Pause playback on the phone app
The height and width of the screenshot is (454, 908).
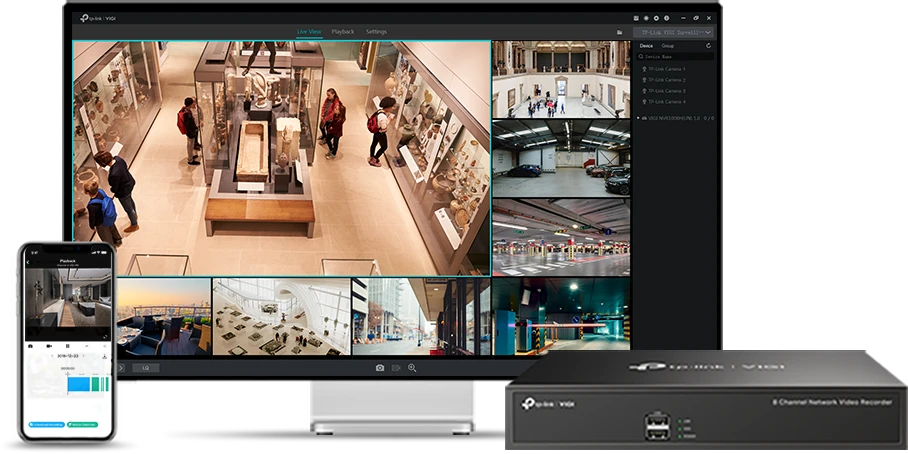pos(68,346)
